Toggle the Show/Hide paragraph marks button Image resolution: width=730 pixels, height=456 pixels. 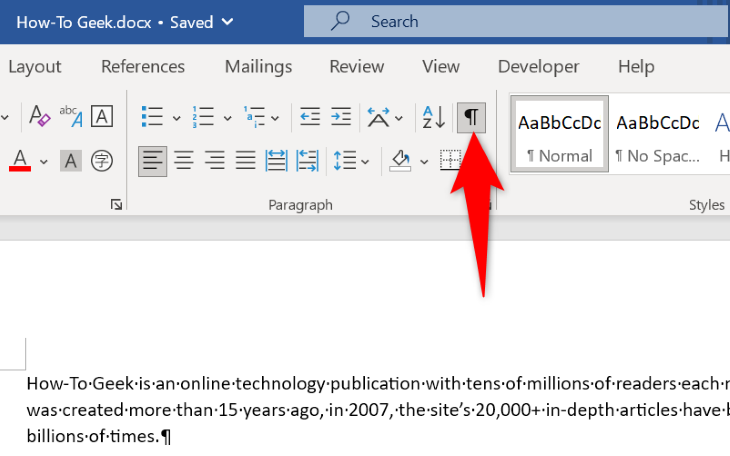471,117
